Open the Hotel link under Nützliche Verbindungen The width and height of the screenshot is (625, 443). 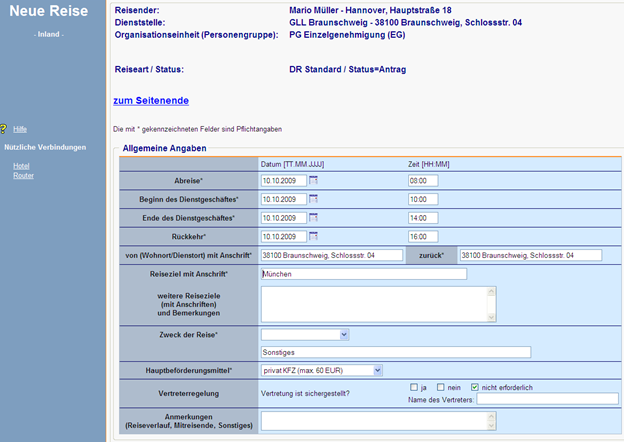point(21,166)
